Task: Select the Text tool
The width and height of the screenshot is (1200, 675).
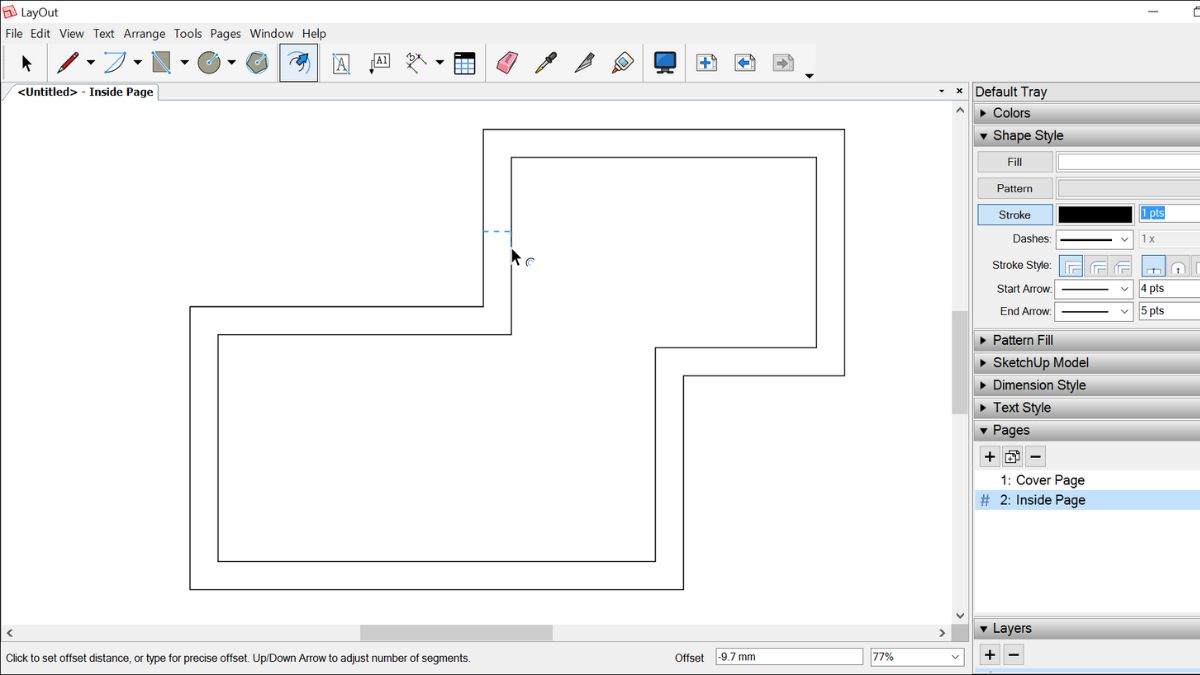Action: pos(341,63)
